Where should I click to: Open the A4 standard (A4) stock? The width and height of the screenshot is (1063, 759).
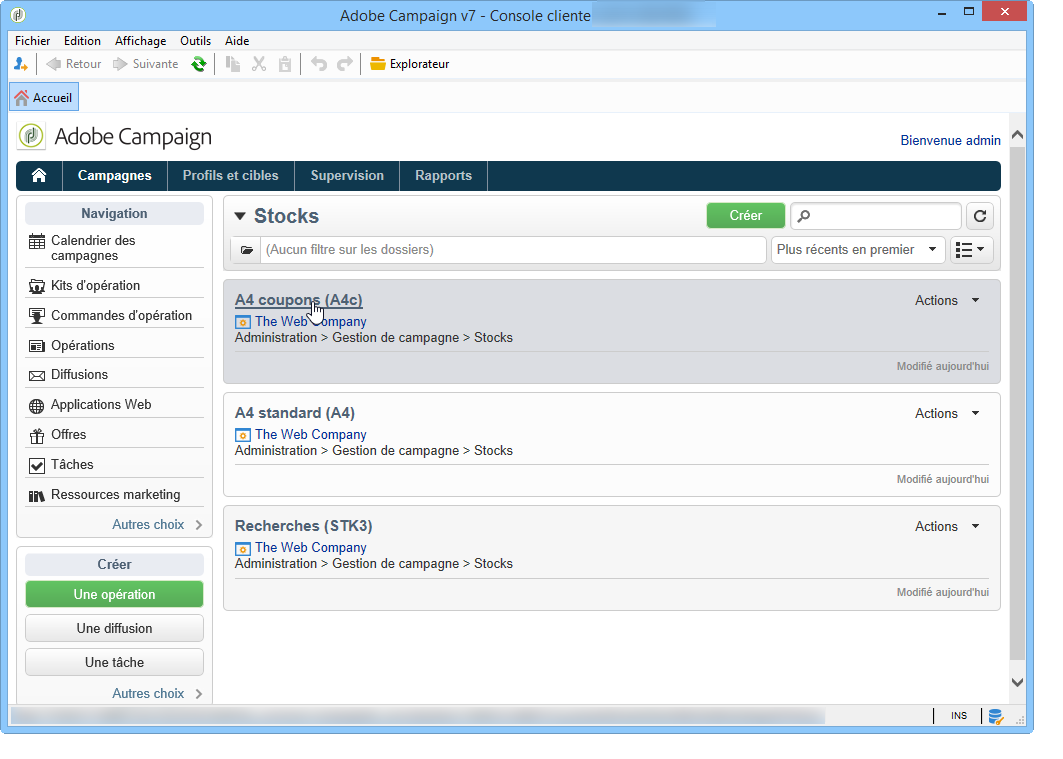(x=295, y=413)
